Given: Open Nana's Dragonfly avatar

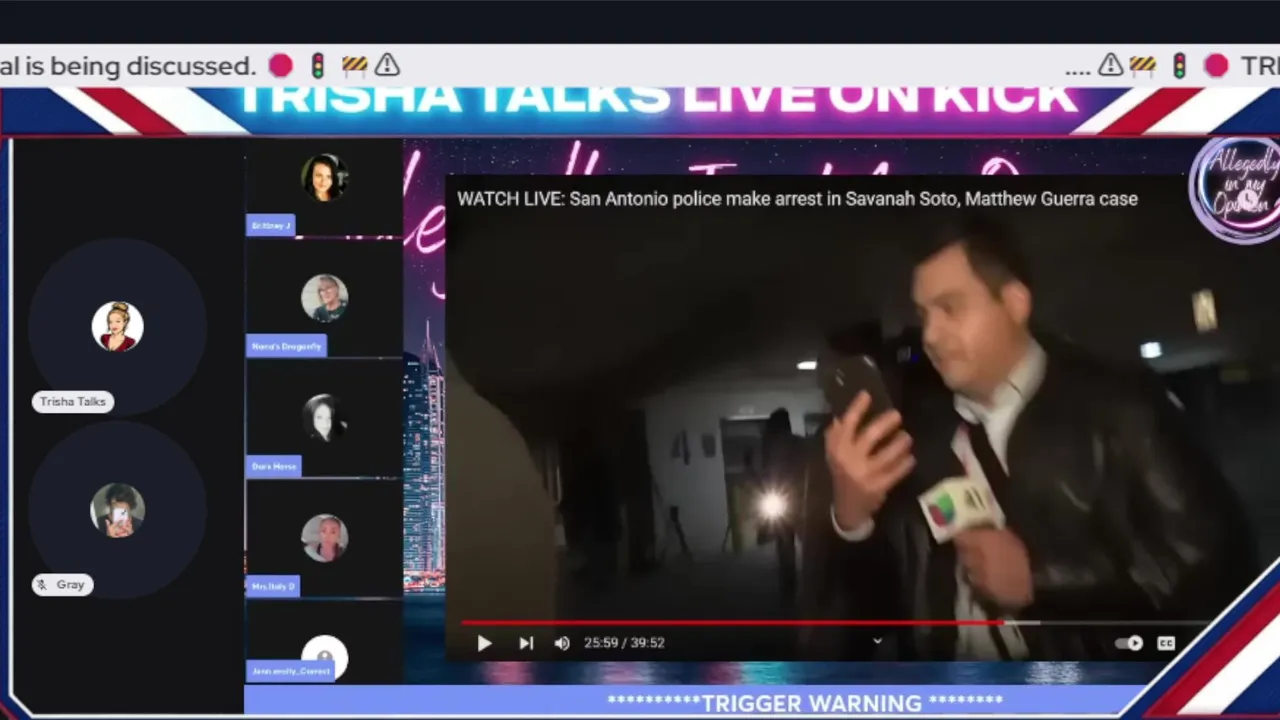Looking at the screenshot, I should [324, 298].
